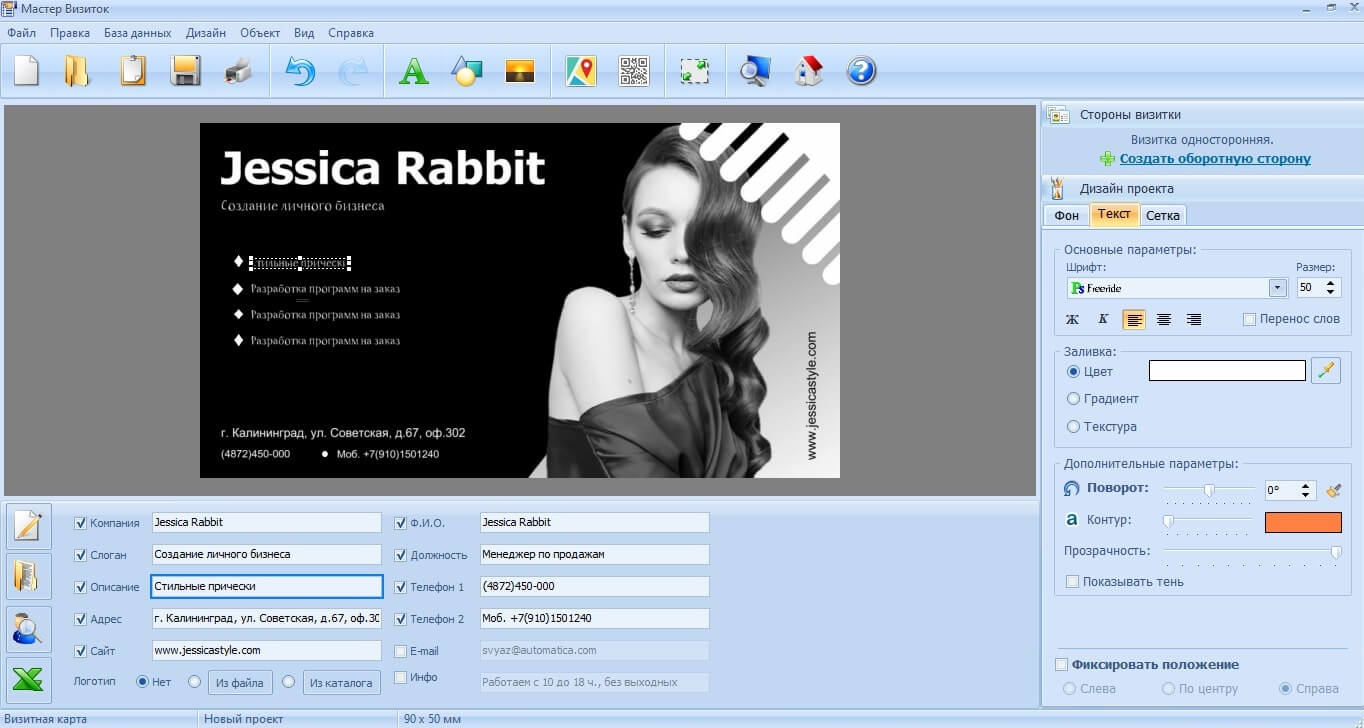
Task: Enable the Показывать тень checkbox
Action: click(1073, 582)
